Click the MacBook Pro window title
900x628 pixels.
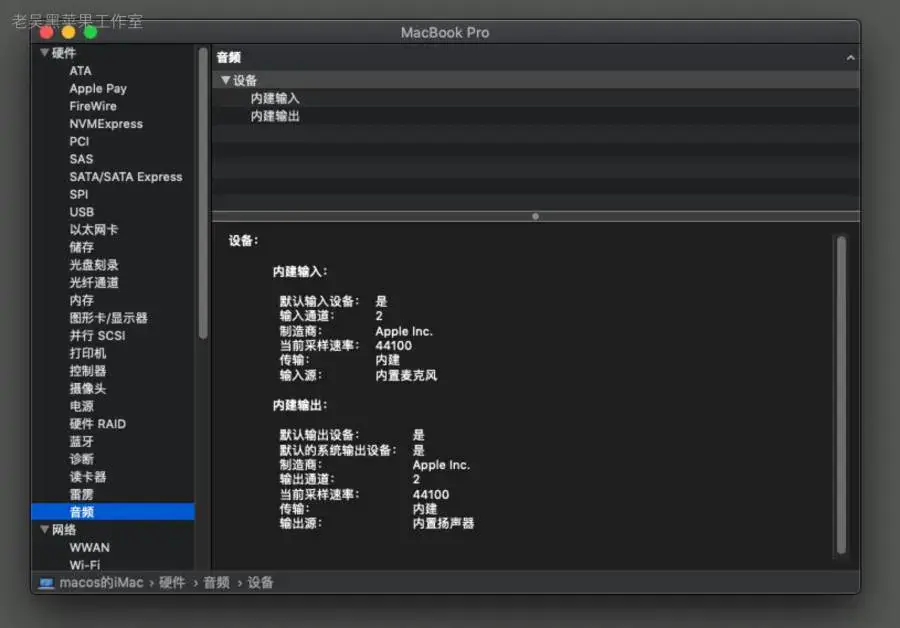(445, 33)
